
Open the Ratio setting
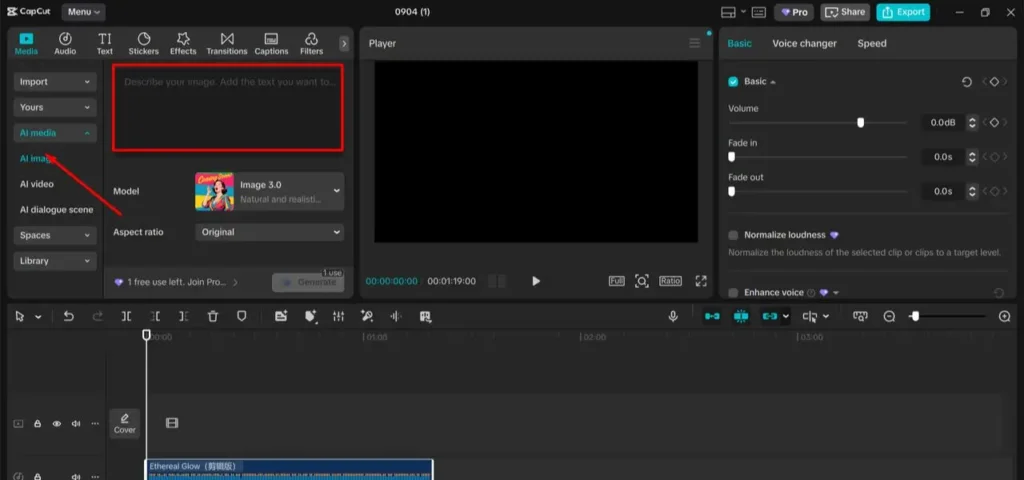671,281
